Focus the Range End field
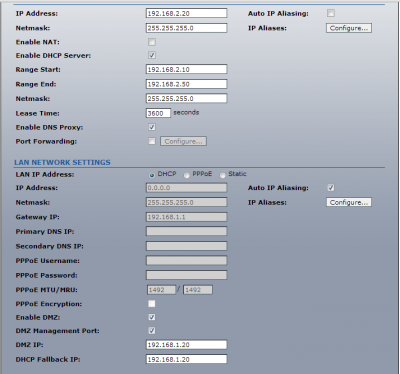Image resolution: width=400 pixels, height=374 pixels. pyautogui.click(x=186, y=84)
